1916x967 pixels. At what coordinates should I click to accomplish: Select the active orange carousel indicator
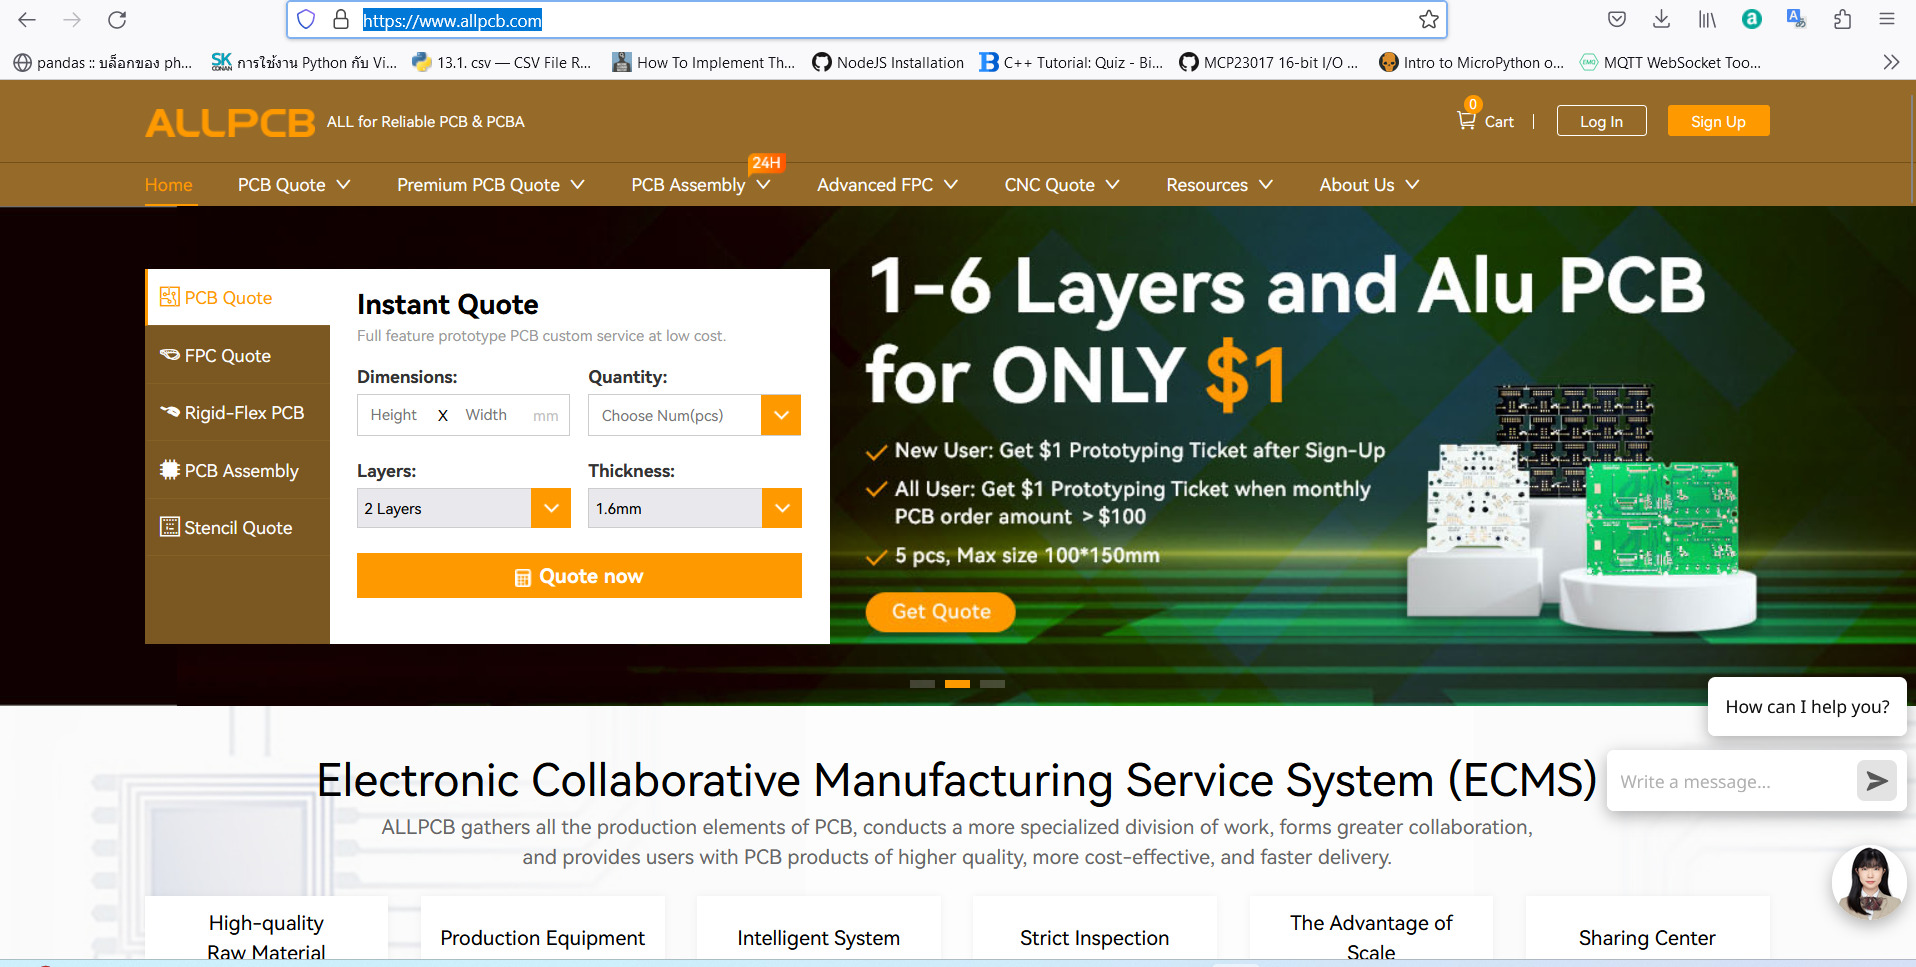coord(957,684)
